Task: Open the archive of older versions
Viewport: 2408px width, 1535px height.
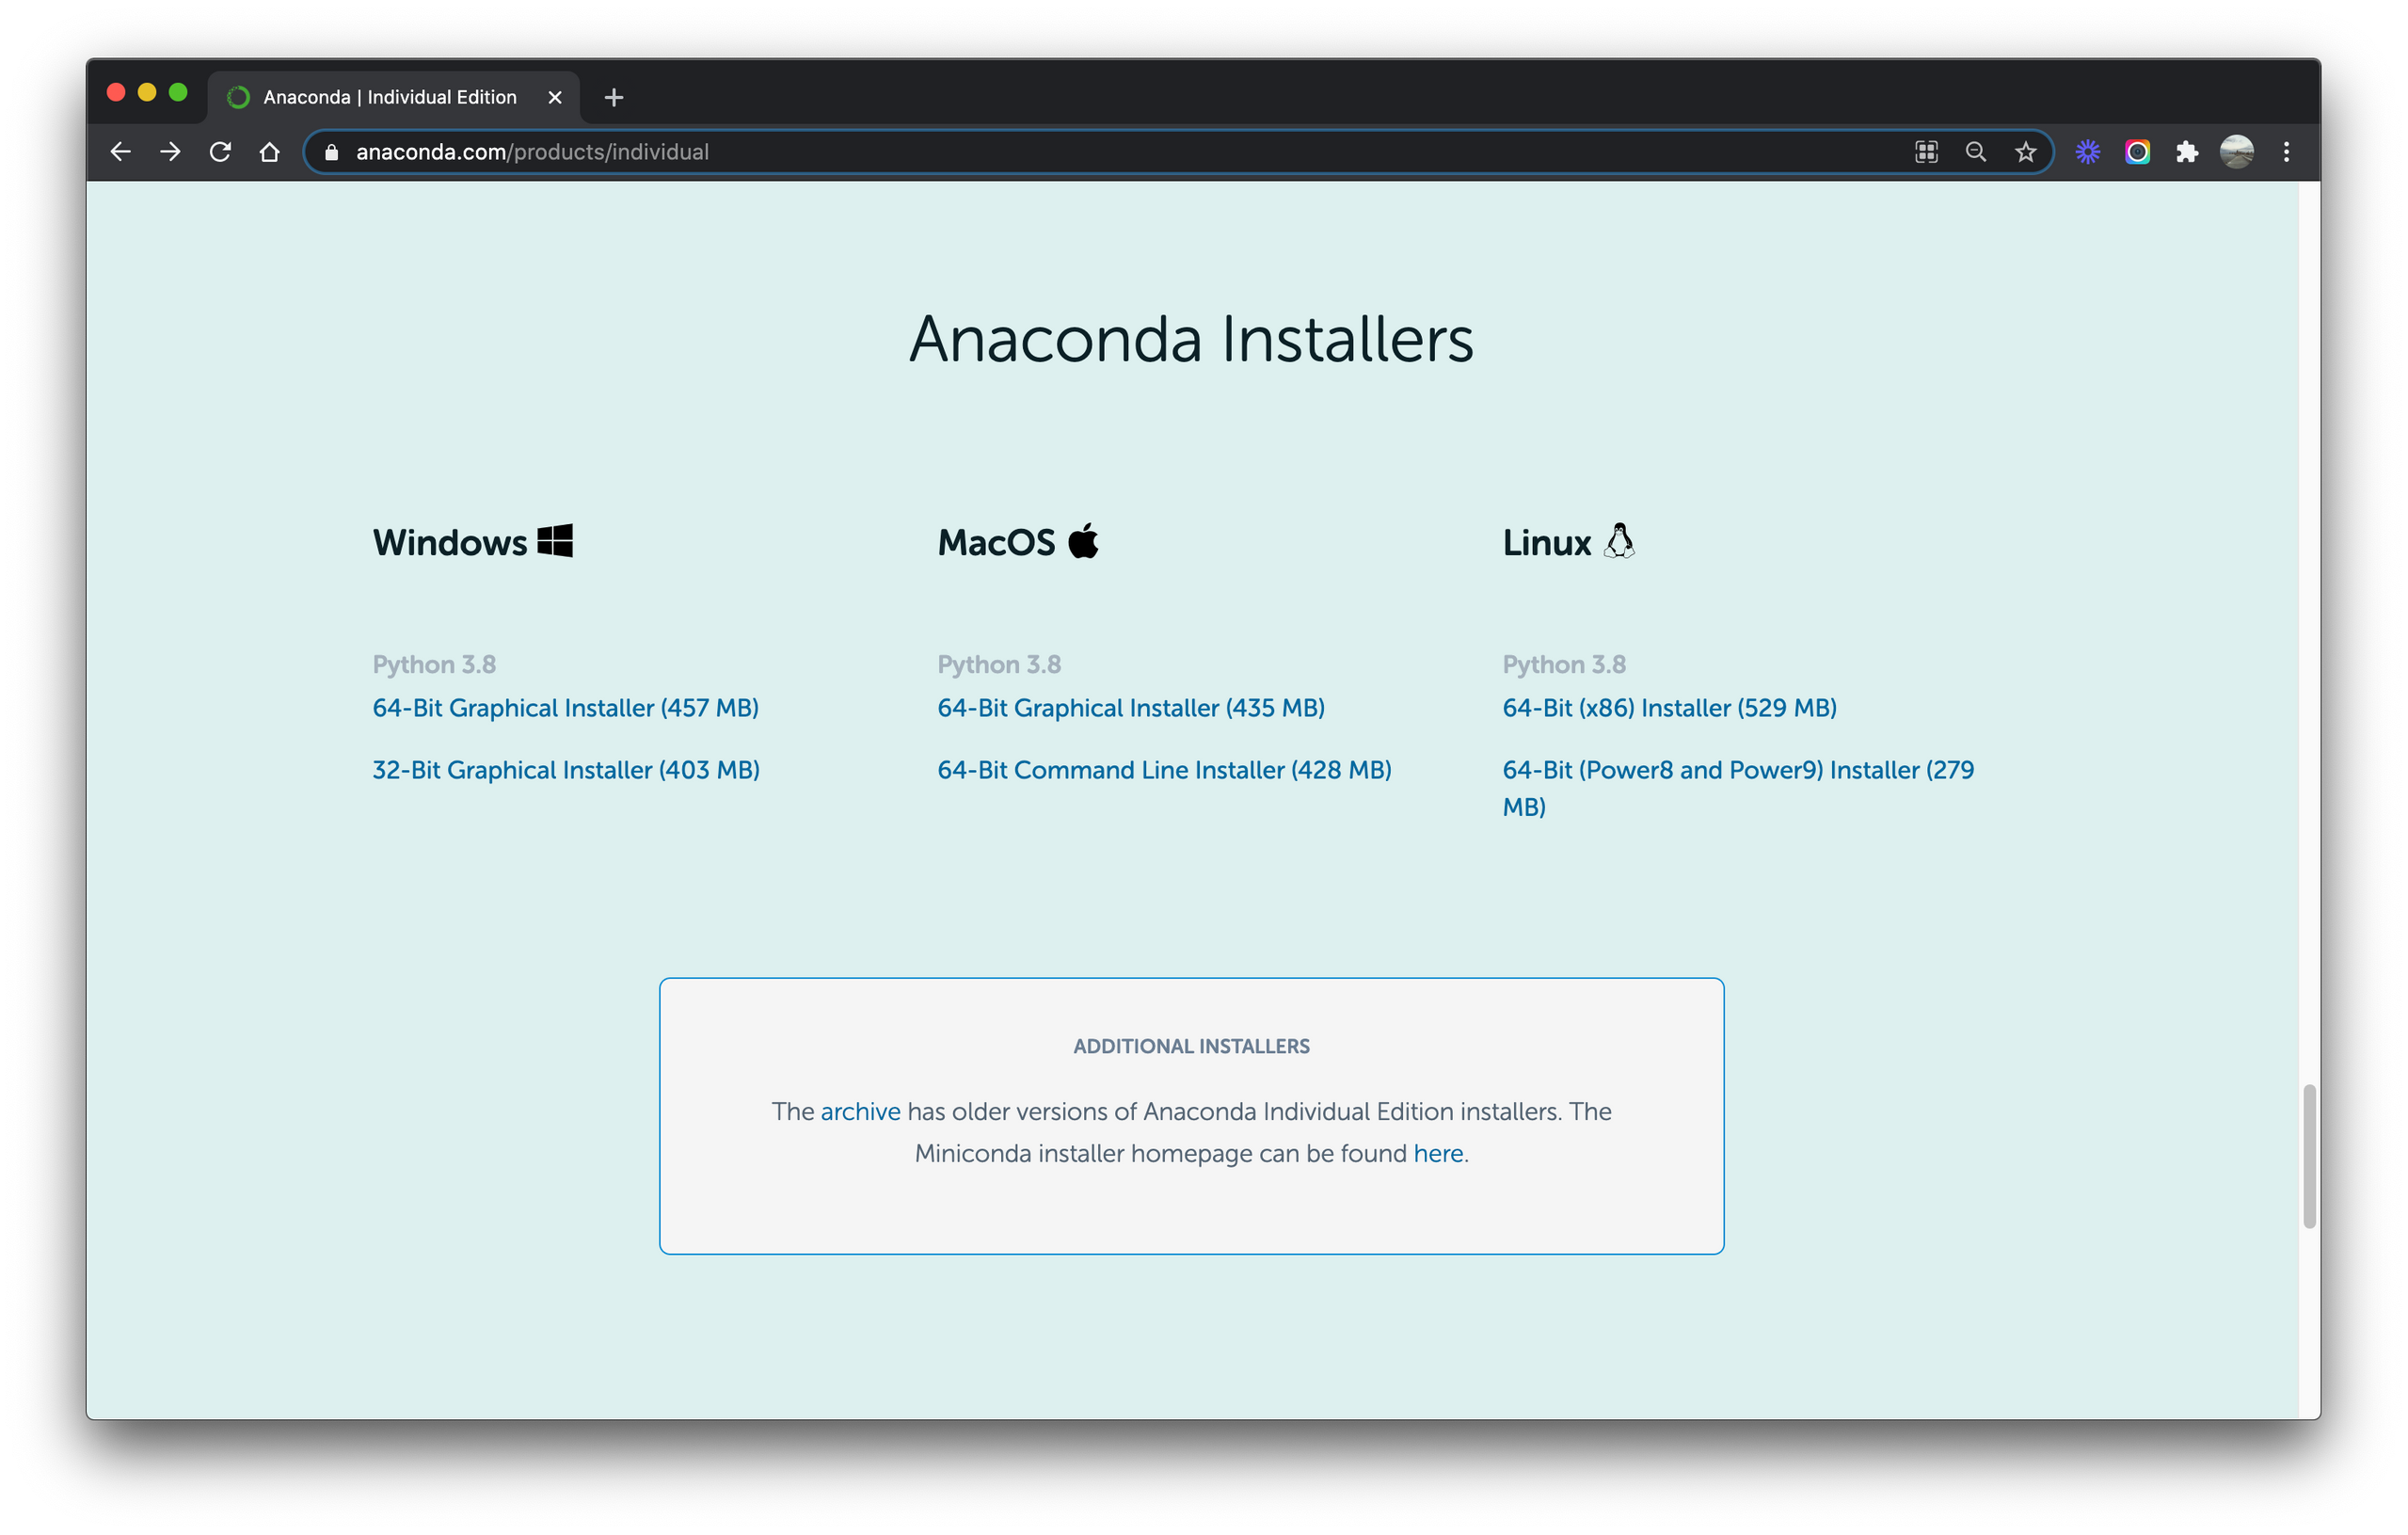Action: tap(860, 1111)
